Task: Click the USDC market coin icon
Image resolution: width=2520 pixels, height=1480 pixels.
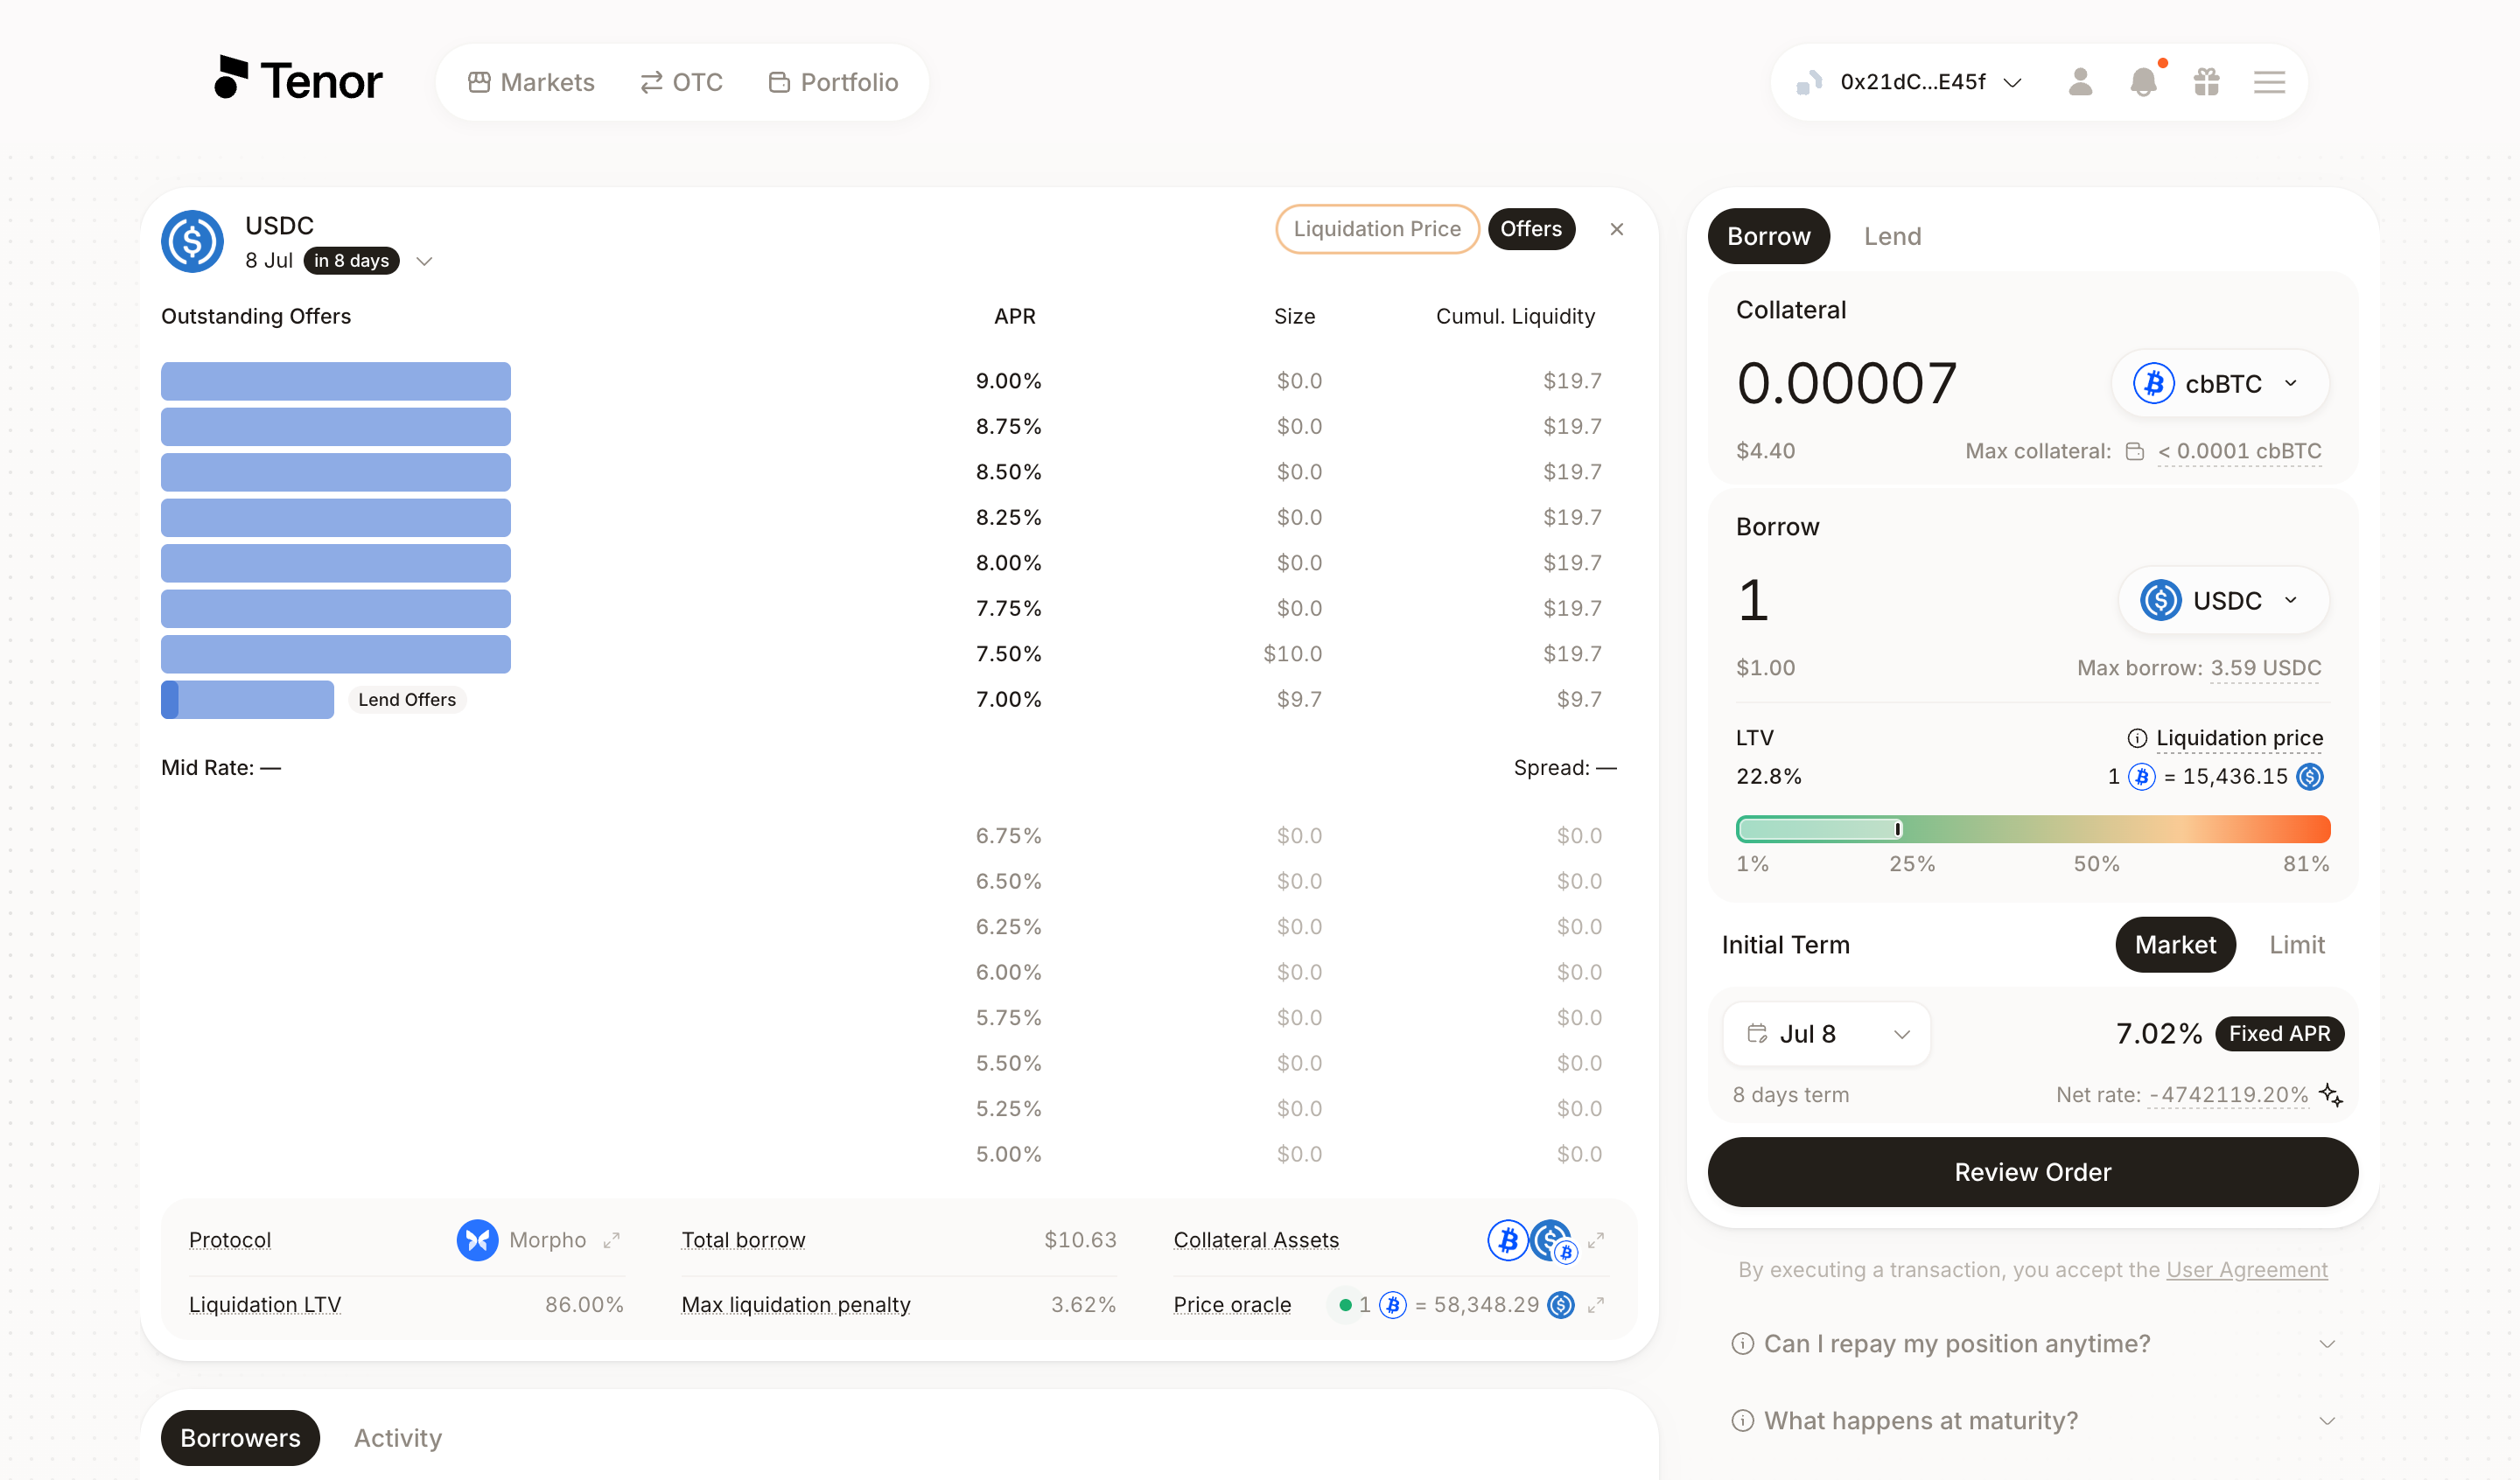Action: [192, 241]
